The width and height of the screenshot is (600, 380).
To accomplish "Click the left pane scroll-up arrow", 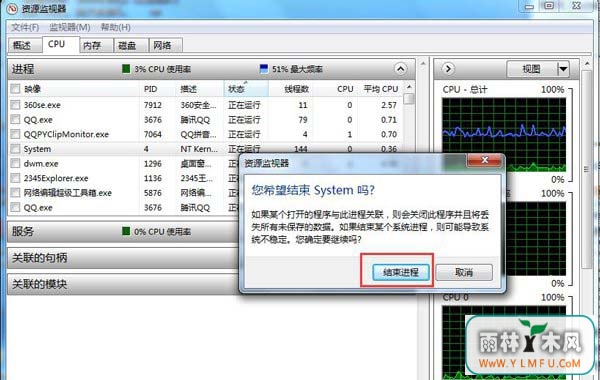I will coord(423,63).
